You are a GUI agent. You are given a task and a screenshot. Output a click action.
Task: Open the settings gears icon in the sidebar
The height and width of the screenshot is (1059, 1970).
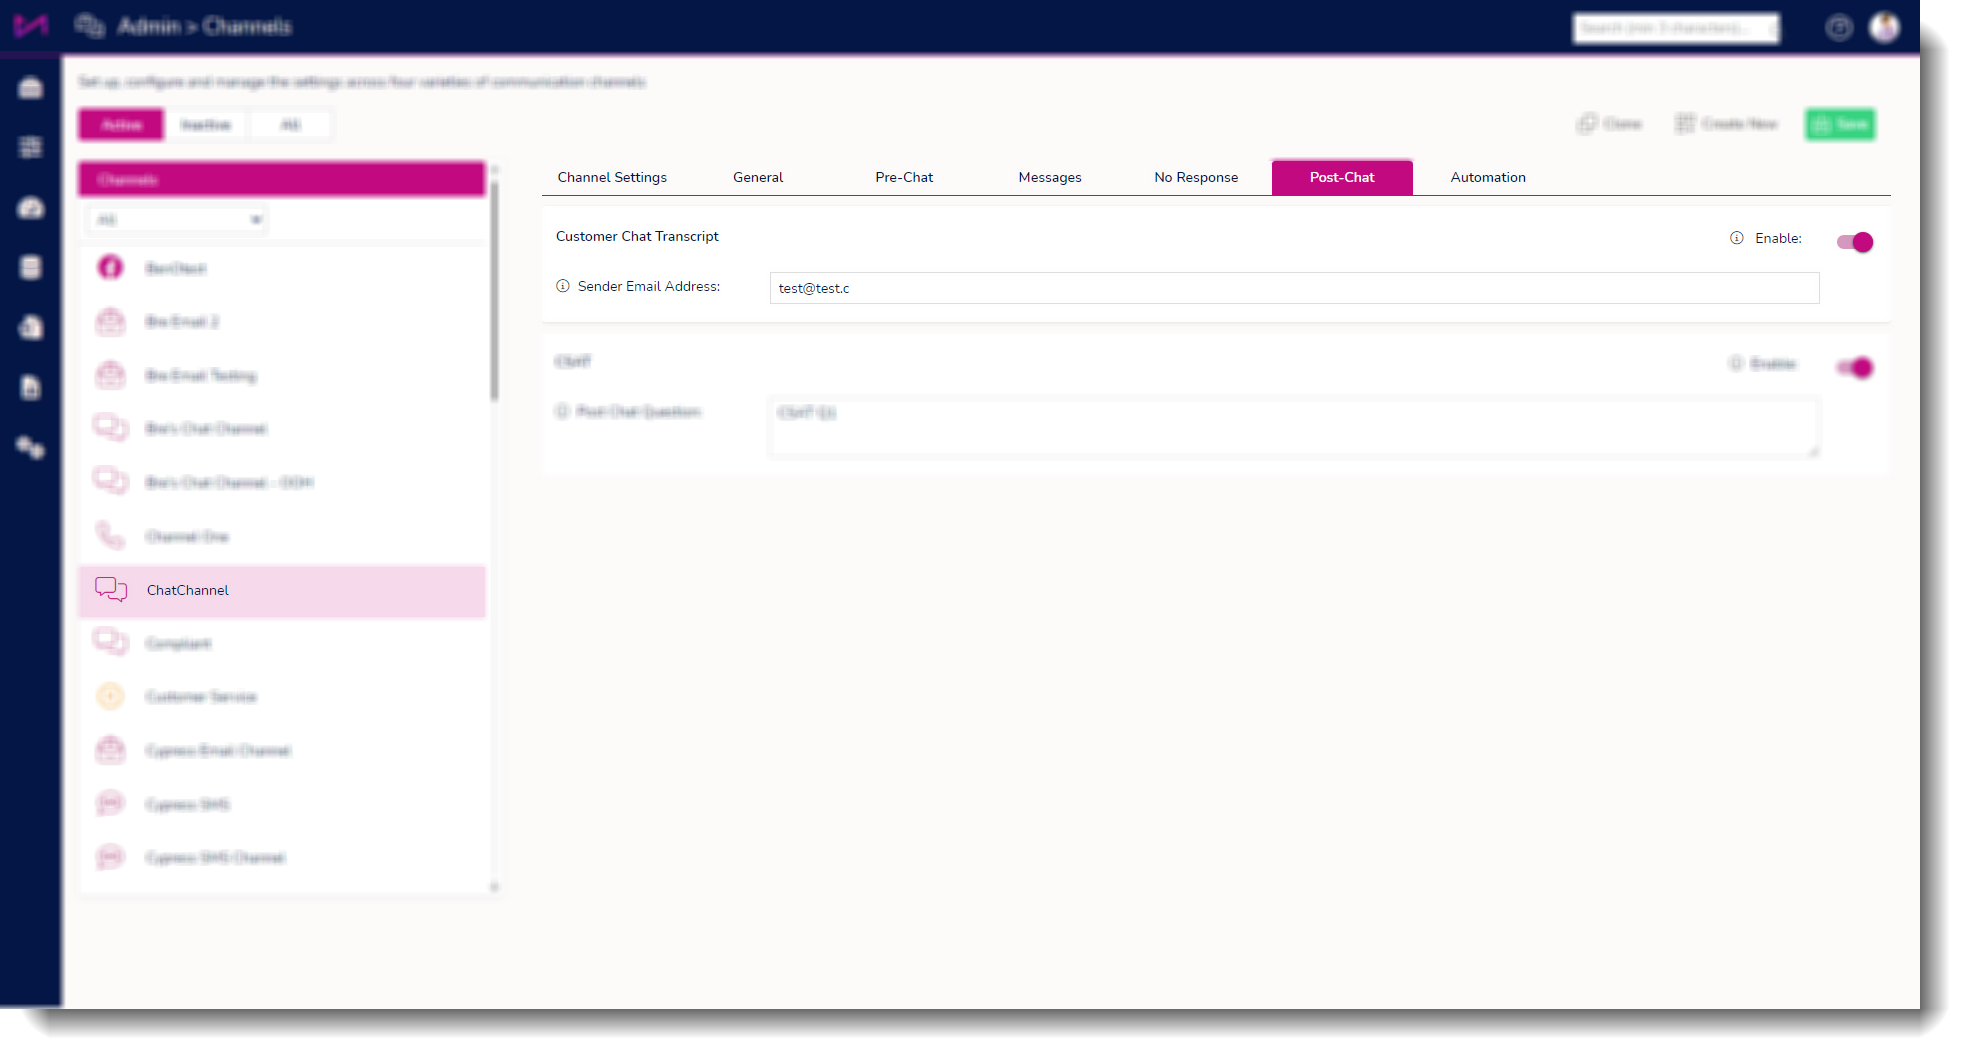pyautogui.click(x=31, y=447)
